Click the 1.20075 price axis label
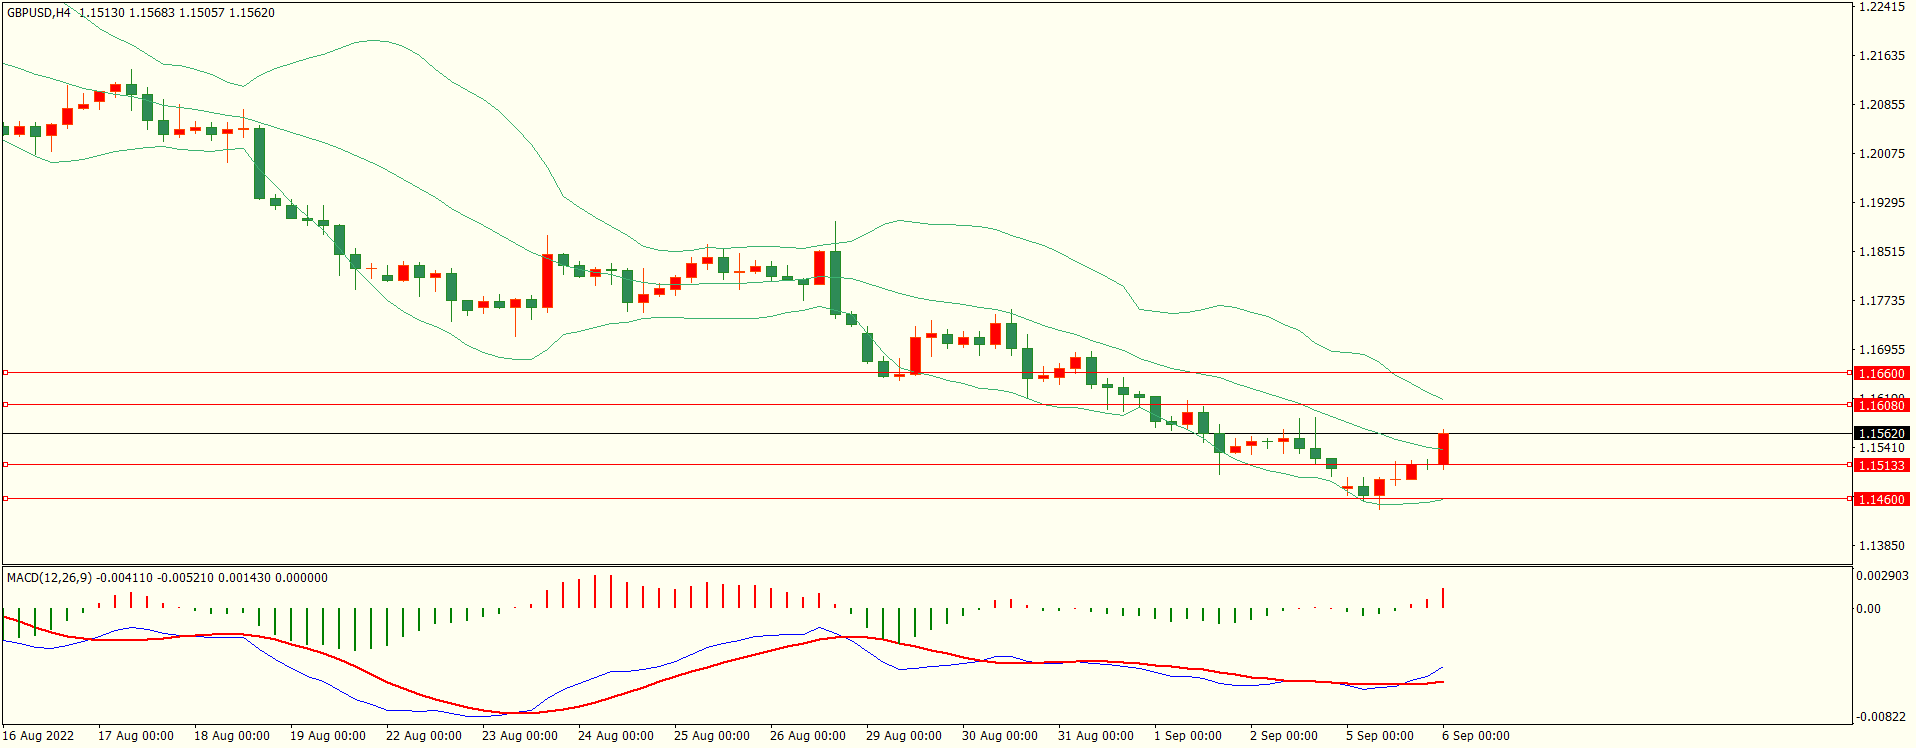 pos(1881,154)
